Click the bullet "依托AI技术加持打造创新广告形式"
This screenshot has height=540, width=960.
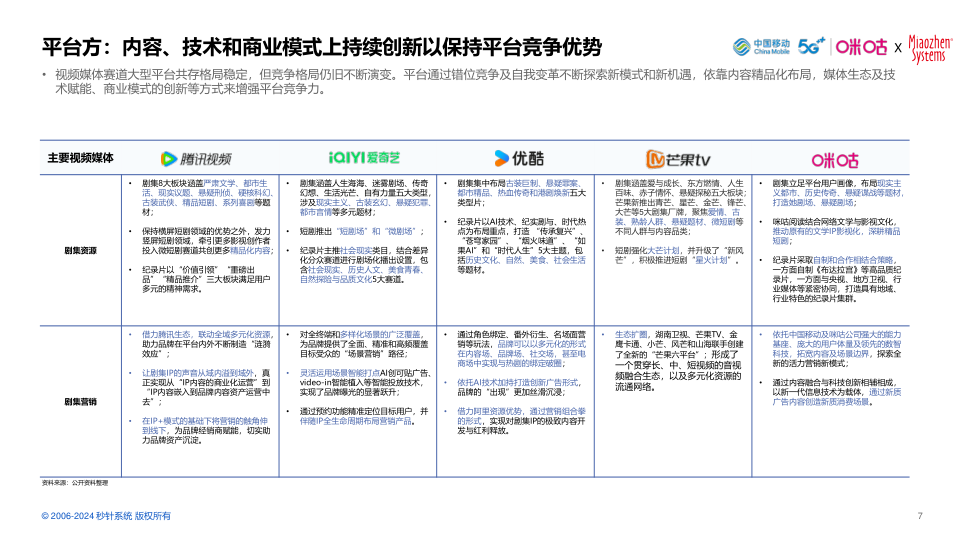522,387
